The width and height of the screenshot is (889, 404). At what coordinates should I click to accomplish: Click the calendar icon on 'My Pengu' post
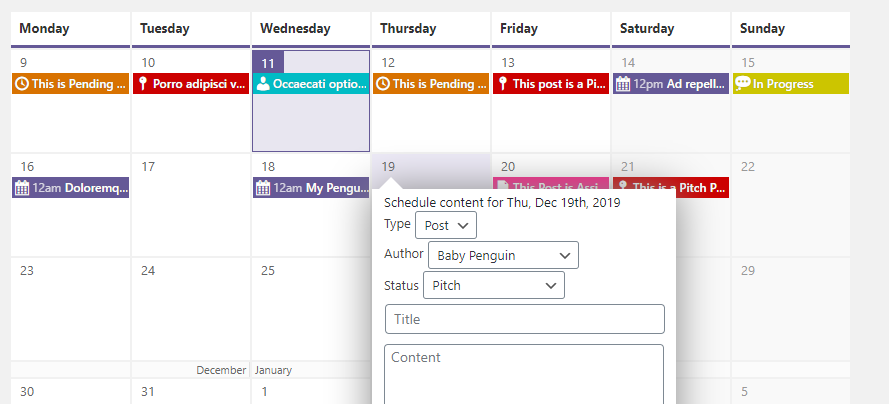263,187
